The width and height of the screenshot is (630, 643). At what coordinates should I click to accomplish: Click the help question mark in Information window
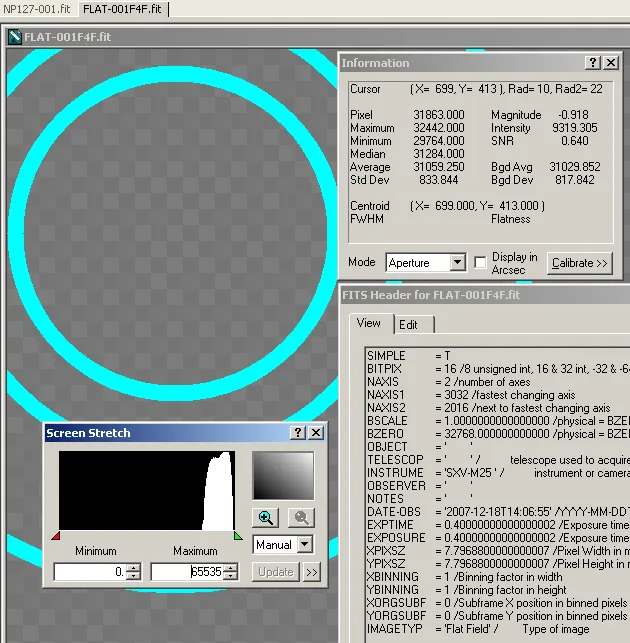(593, 63)
